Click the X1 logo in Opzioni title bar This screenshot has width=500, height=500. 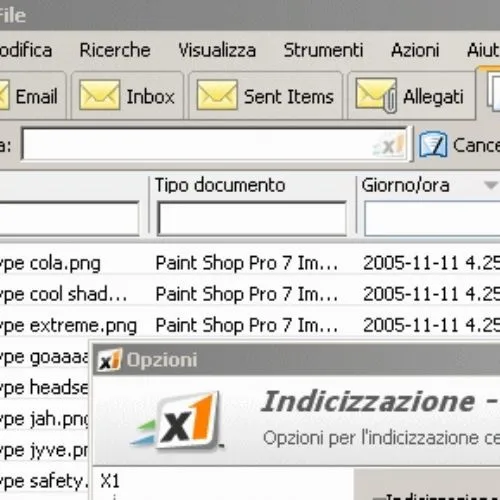click(x=109, y=360)
